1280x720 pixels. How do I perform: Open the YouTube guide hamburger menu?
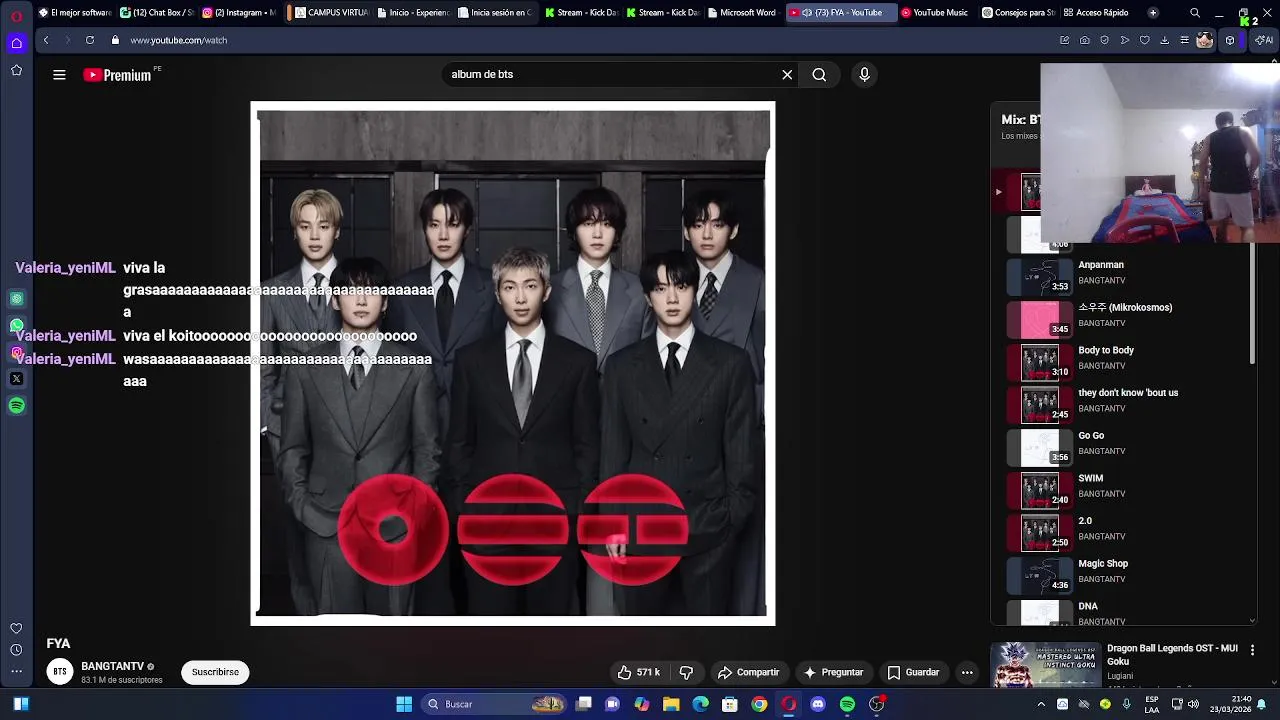pos(59,75)
